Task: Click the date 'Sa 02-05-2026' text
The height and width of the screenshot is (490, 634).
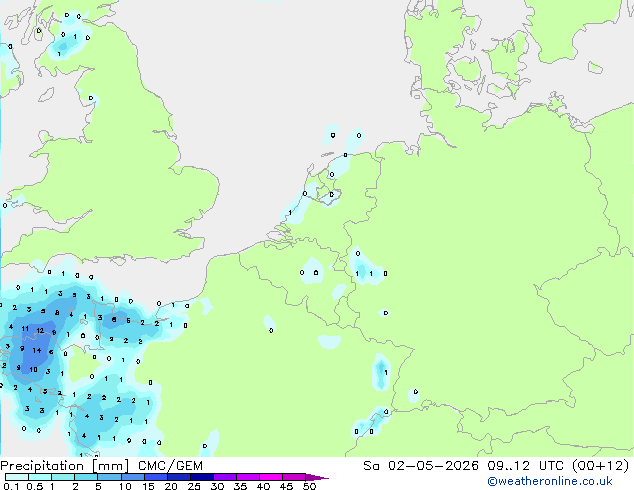Action: coord(421,466)
